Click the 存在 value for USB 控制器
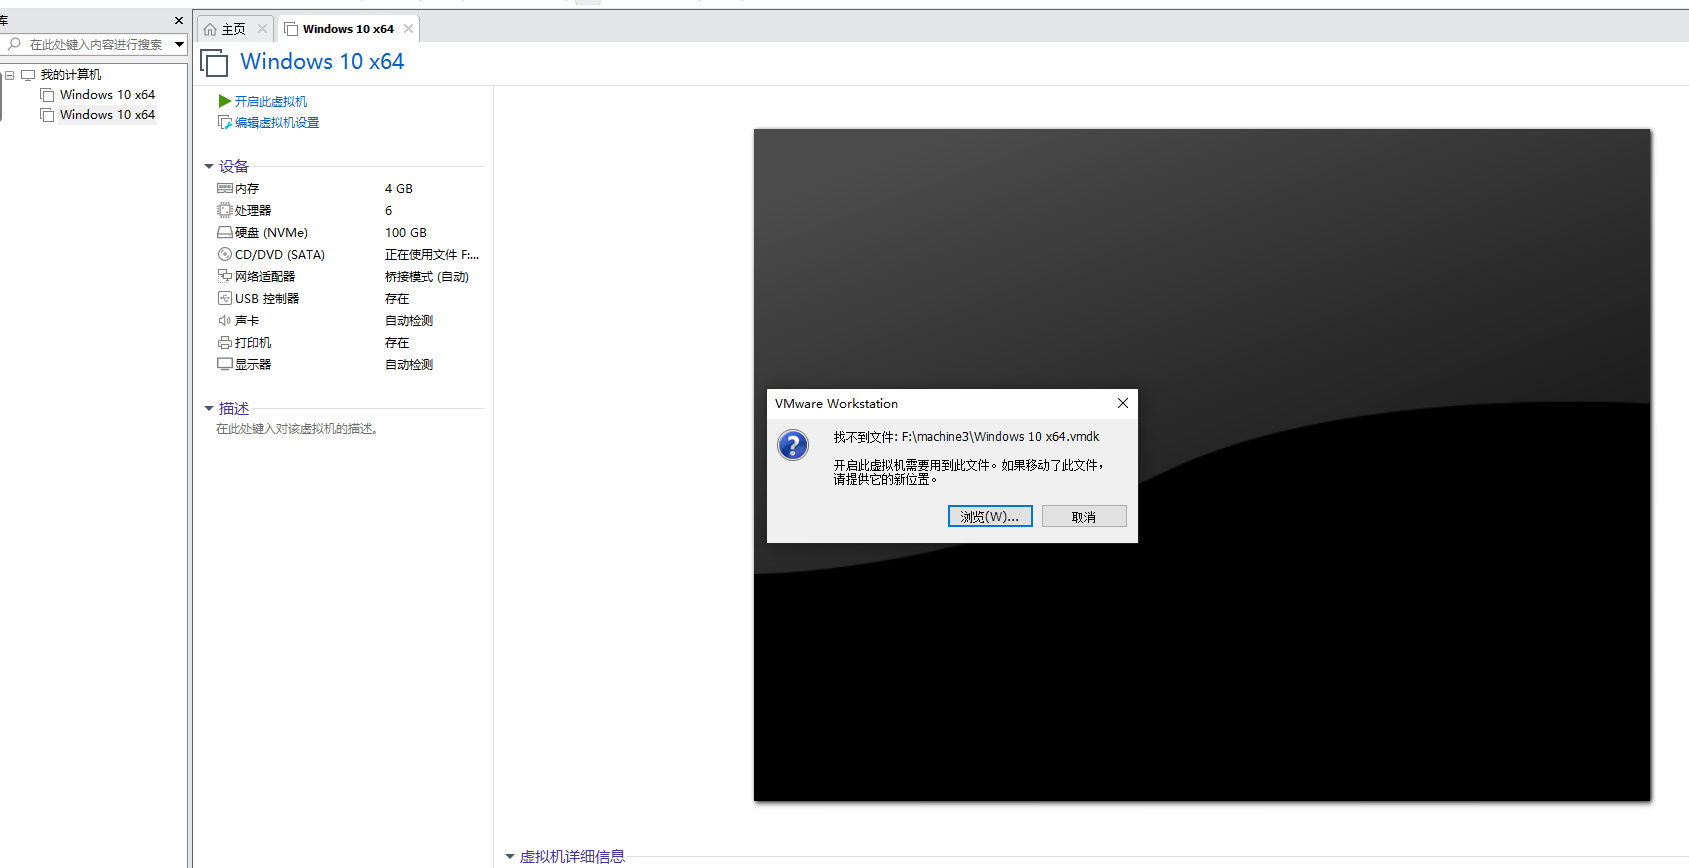1689x868 pixels. point(397,298)
